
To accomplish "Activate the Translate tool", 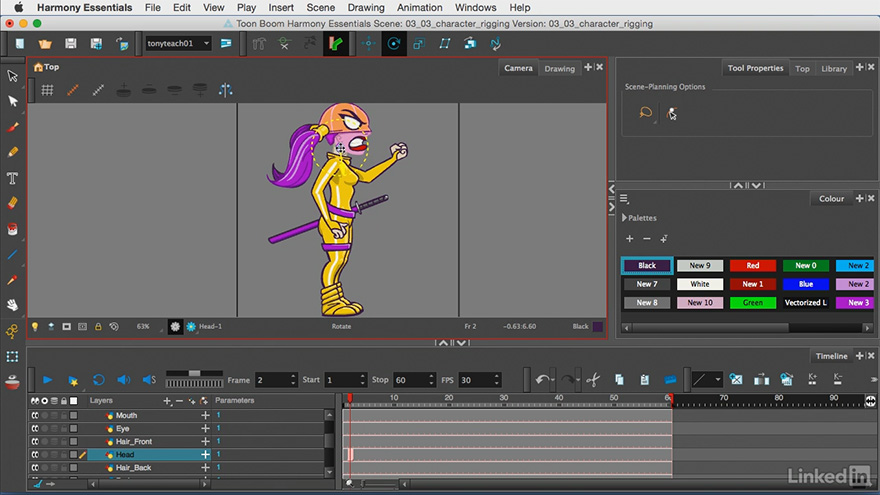I will pos(368,44).
